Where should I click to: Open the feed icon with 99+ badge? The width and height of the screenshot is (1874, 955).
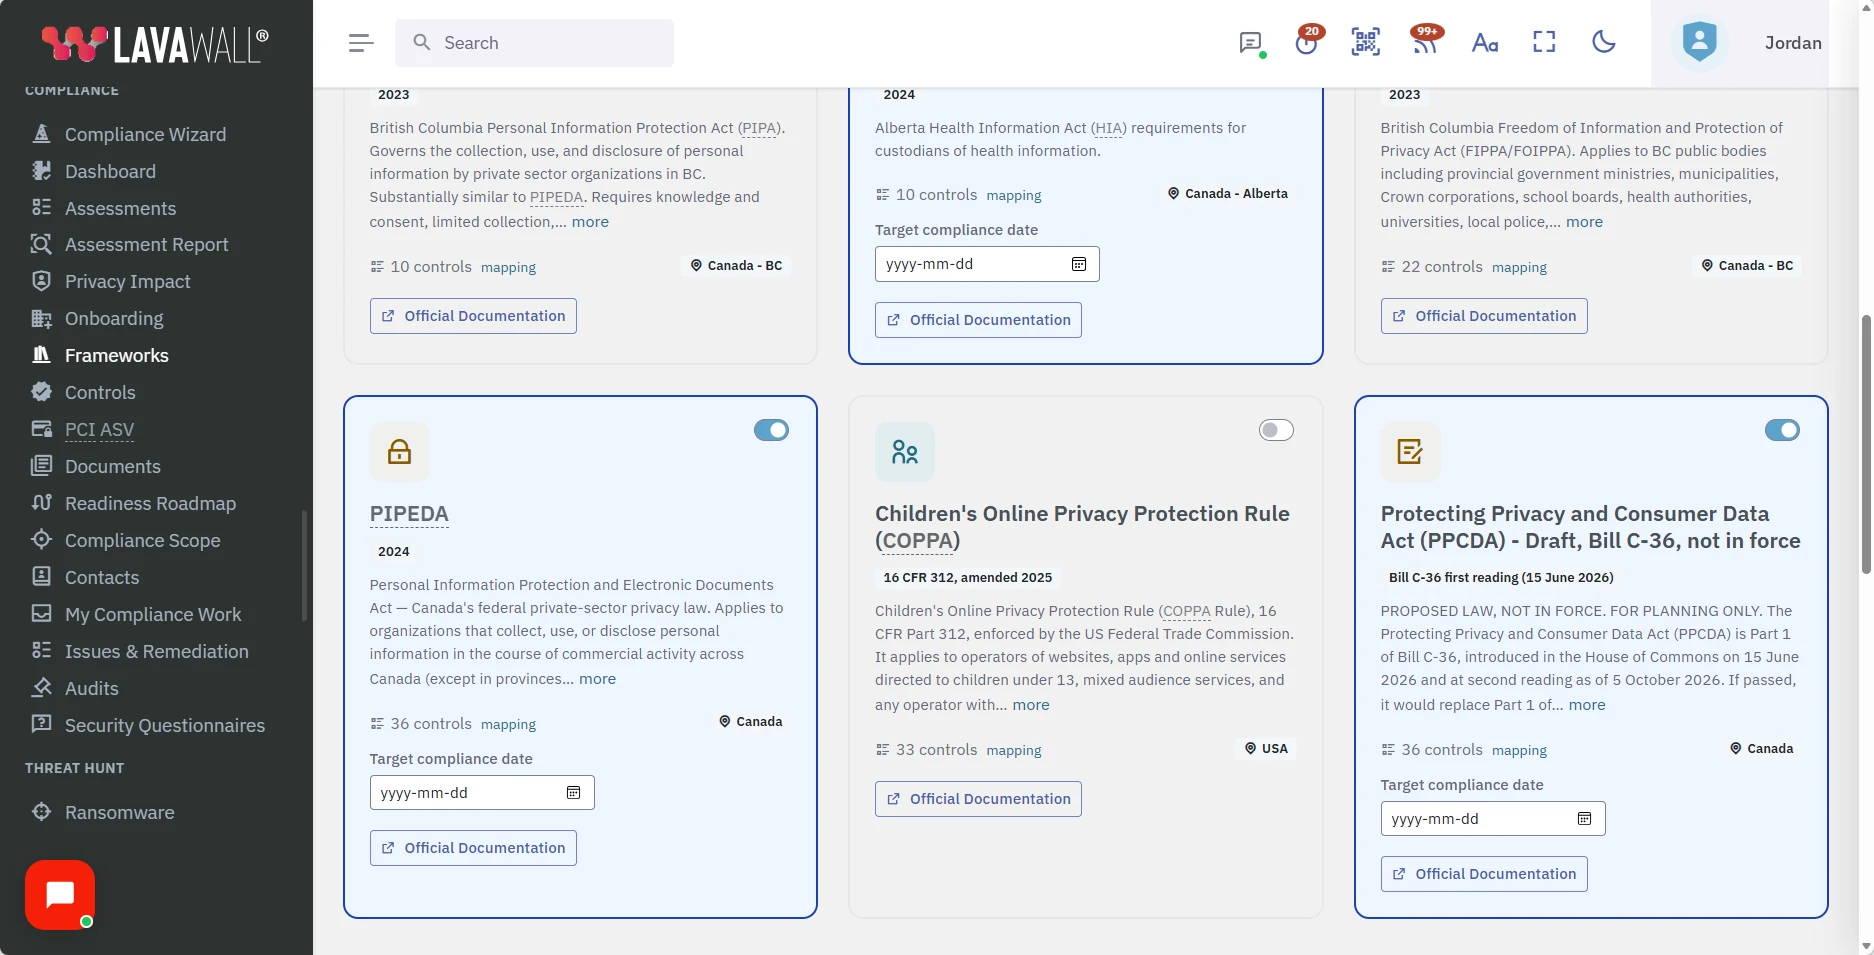point(1425,42)
